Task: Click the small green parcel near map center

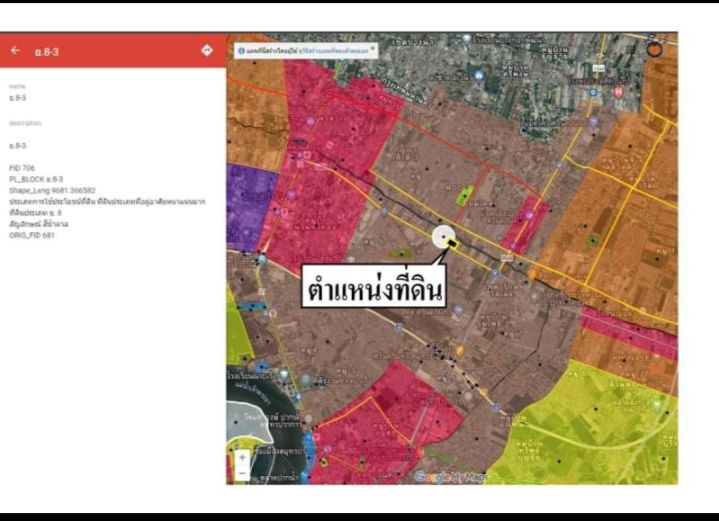Action: click(461, 194)
